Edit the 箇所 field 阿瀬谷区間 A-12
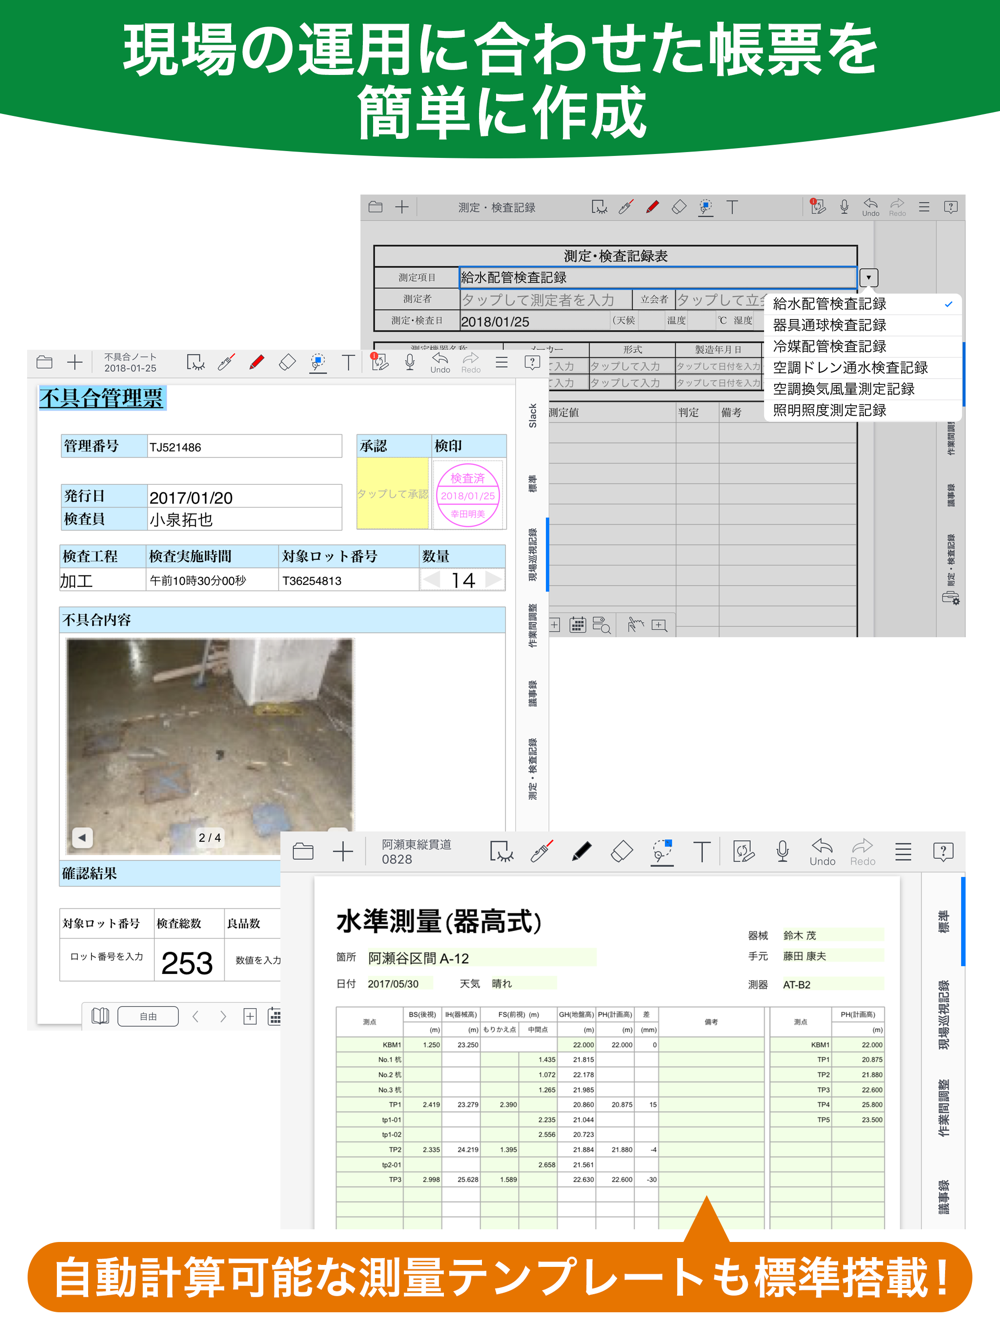Screen dimensions: 1000x1334 tap(481, 958)
